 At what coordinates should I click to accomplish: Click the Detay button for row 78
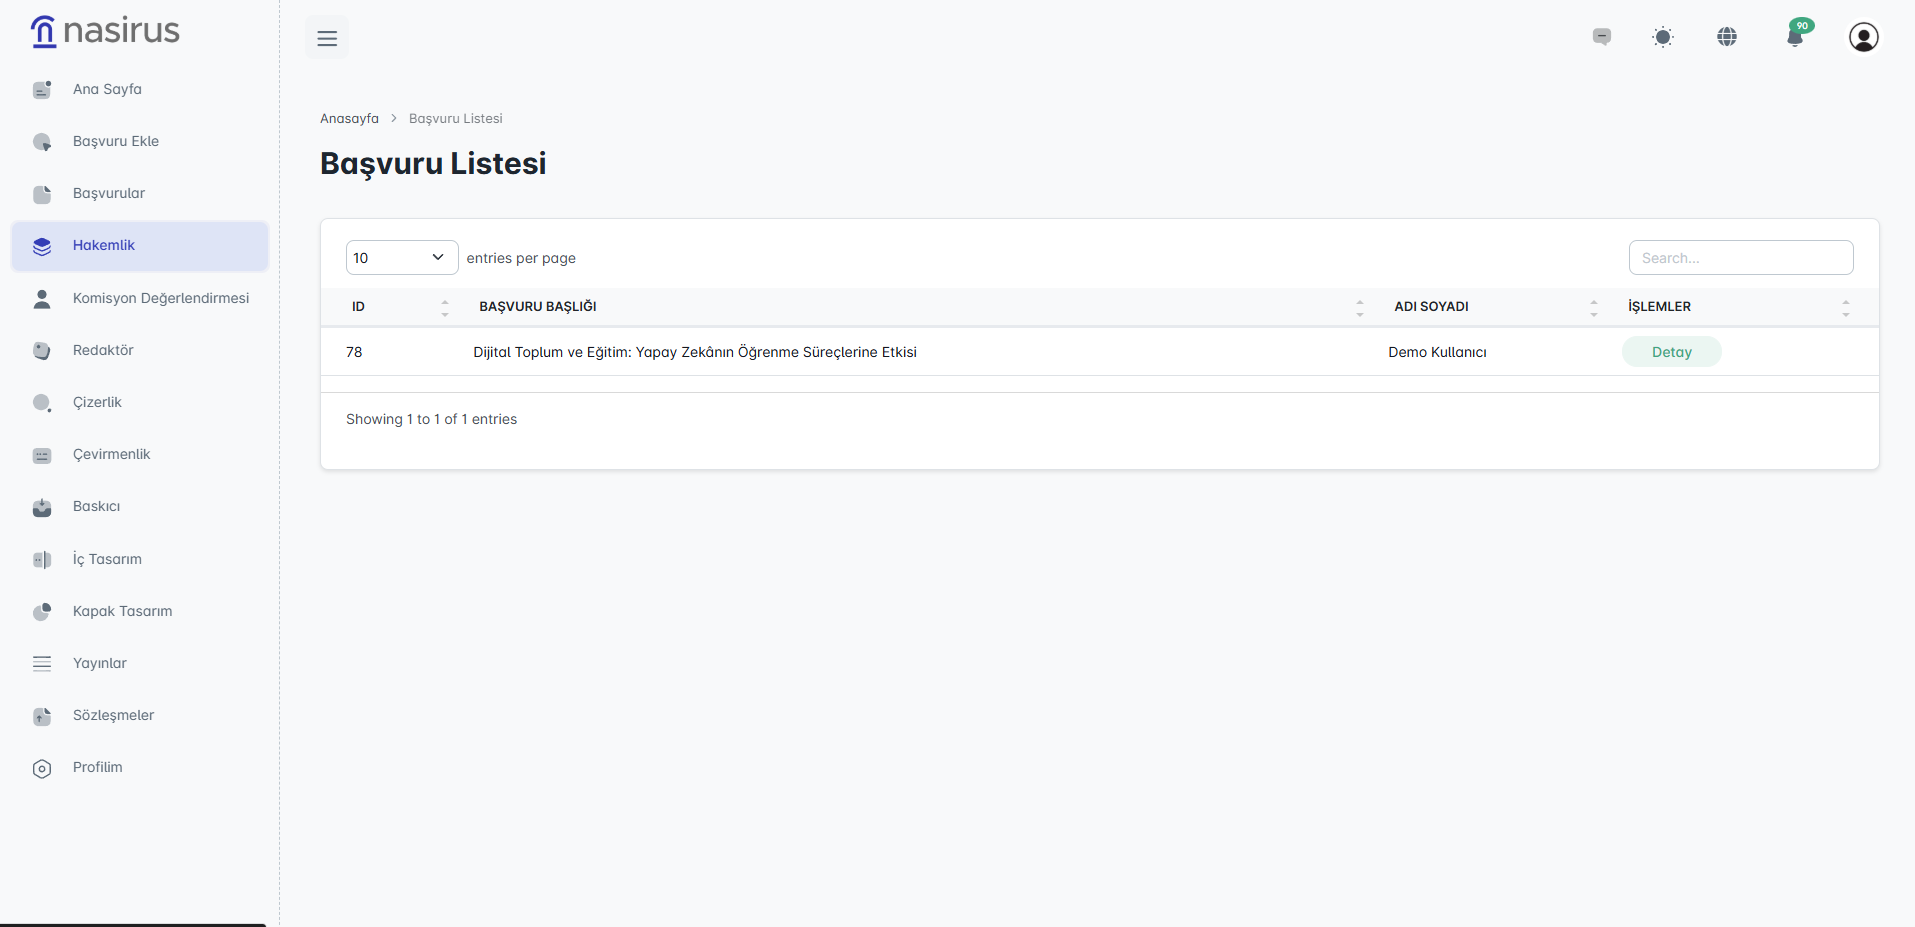(1671, 352)
